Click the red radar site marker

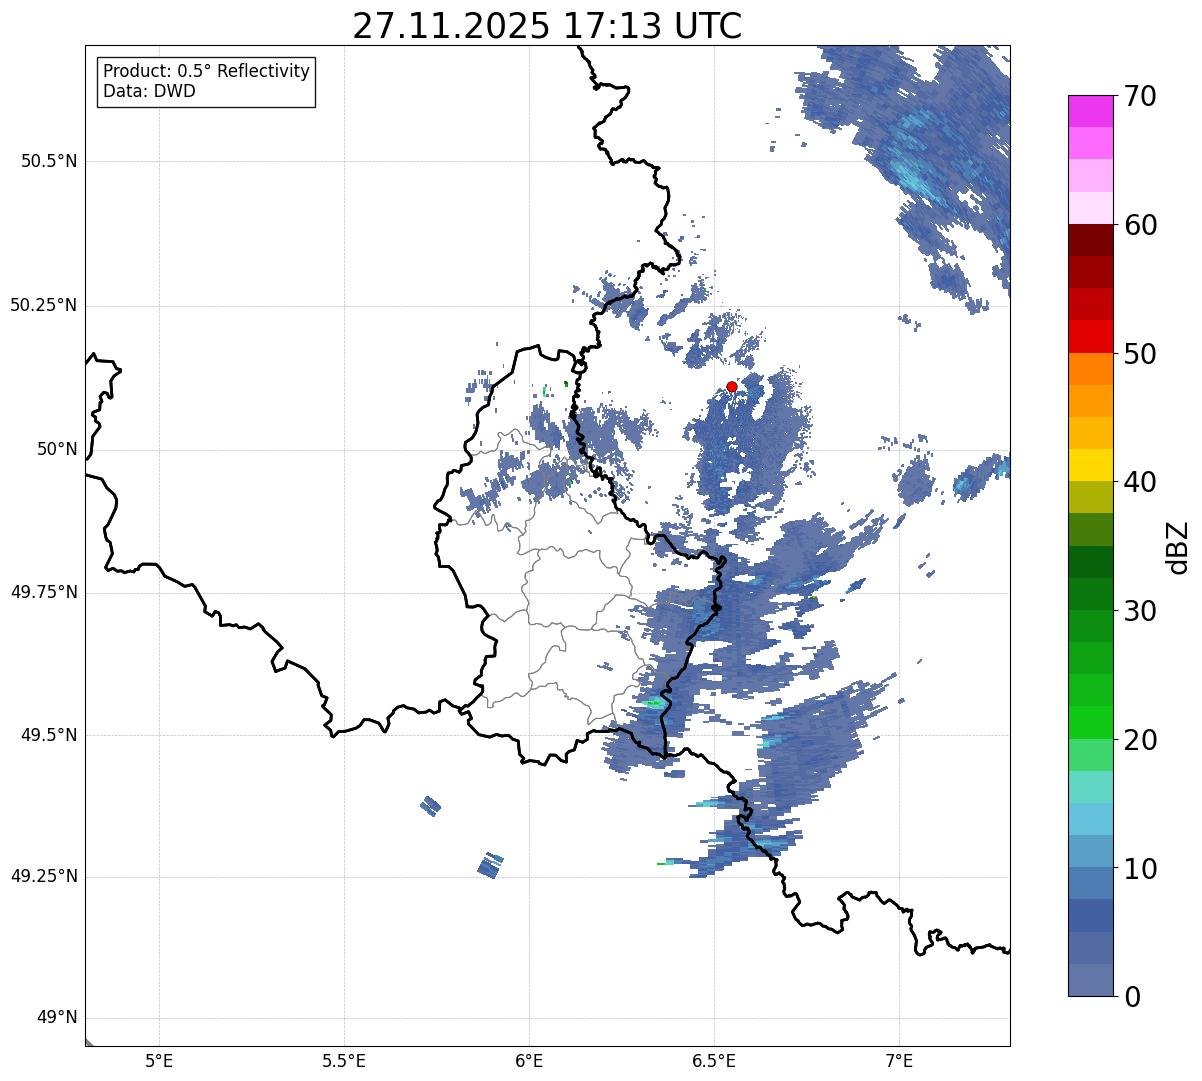(732, 387)
